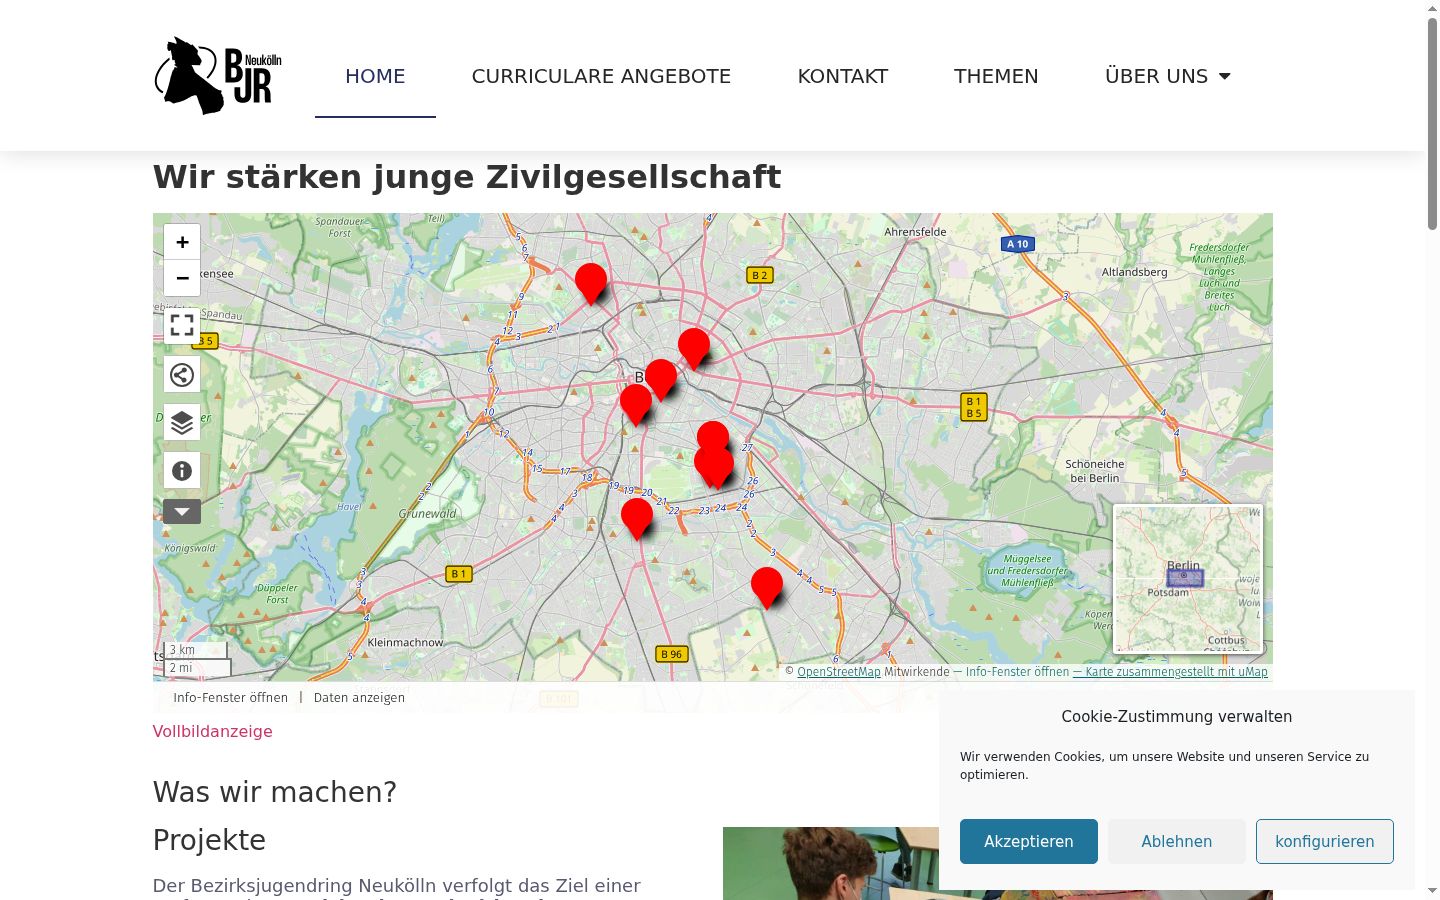
Task: Open the Vollbildanzeige link
Action: tap(212, 731)
